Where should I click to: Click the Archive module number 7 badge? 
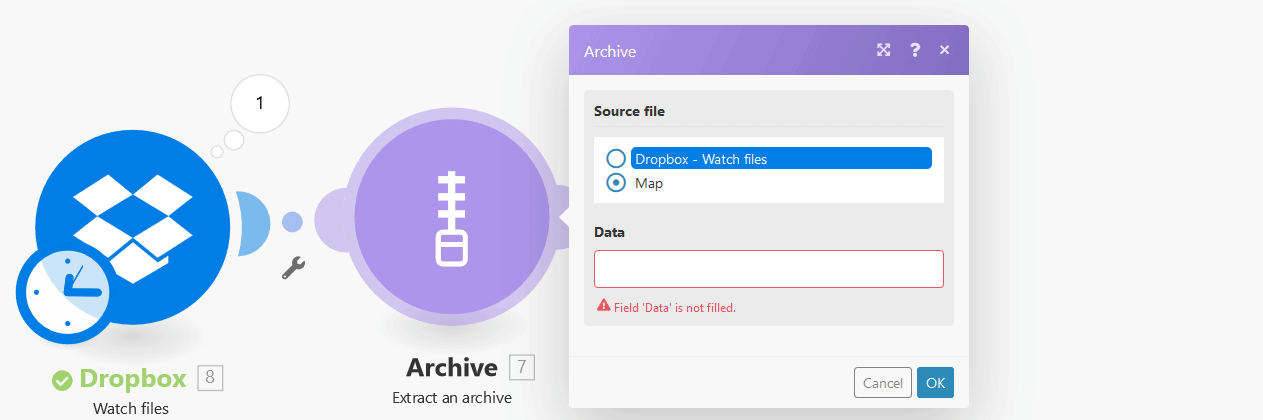point(522,367)
